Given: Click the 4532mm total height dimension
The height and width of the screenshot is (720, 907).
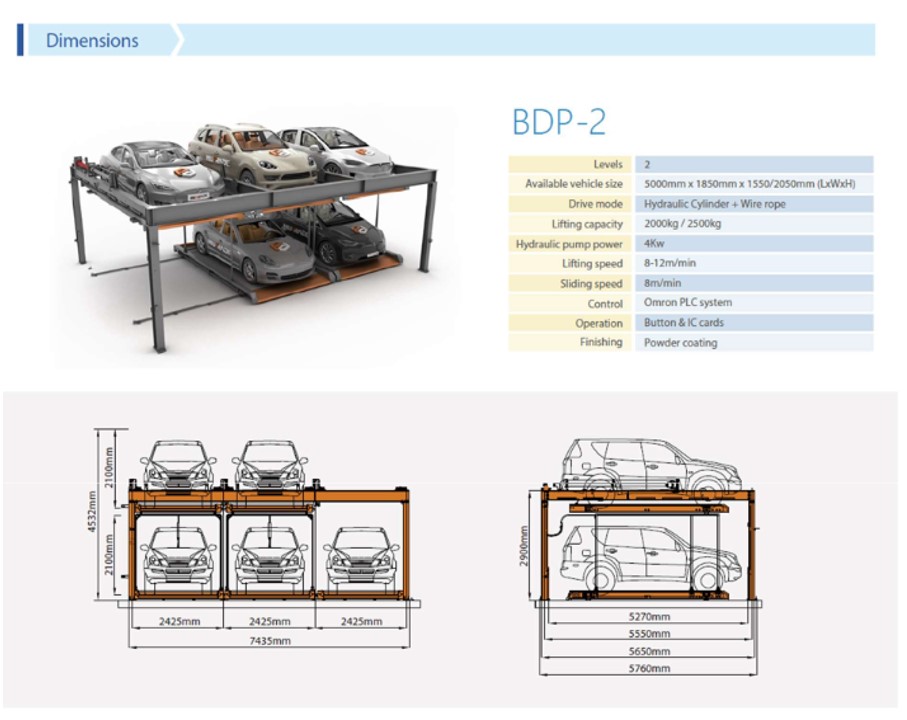Looking at the screenshot, I should click(91, 512).
